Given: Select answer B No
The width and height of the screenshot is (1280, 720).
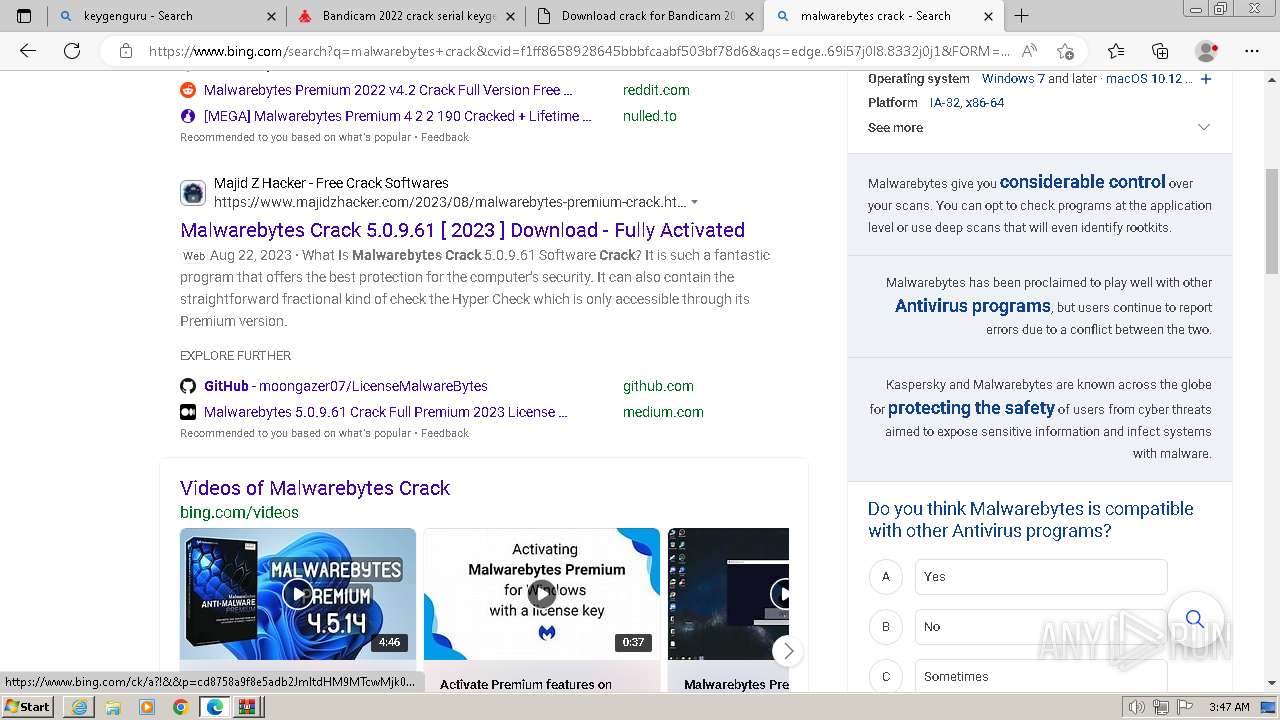Looking at the screenshot, I should [x=1041, y=627].
